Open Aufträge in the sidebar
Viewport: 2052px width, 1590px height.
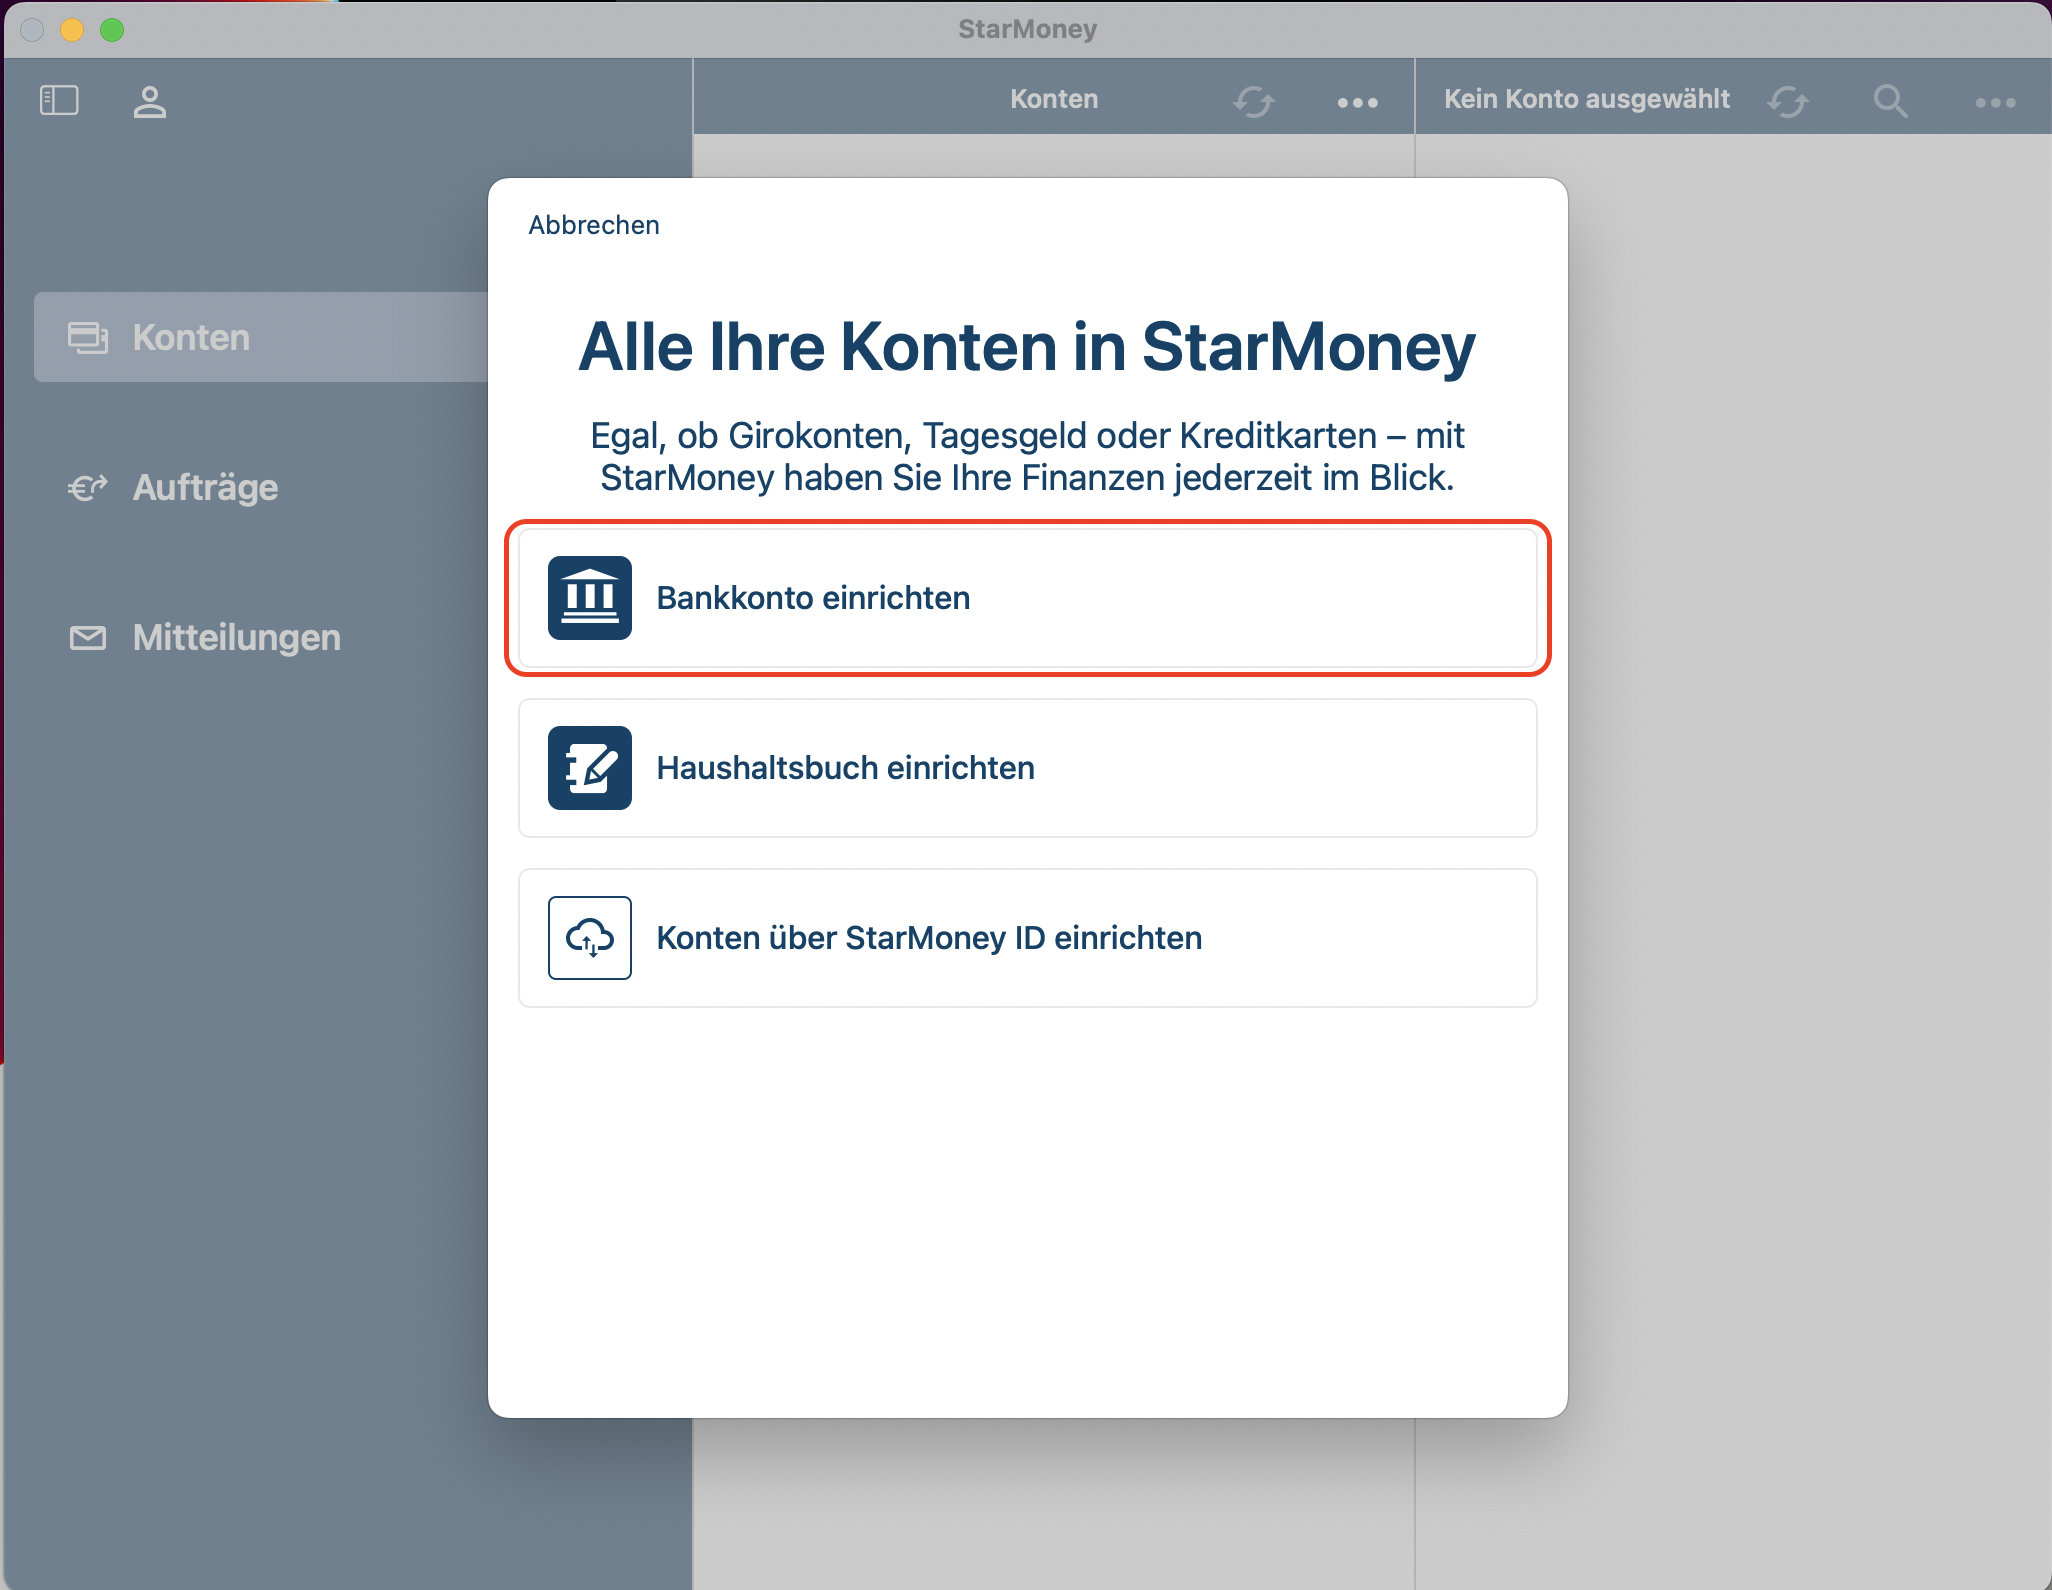click(205, 488)
